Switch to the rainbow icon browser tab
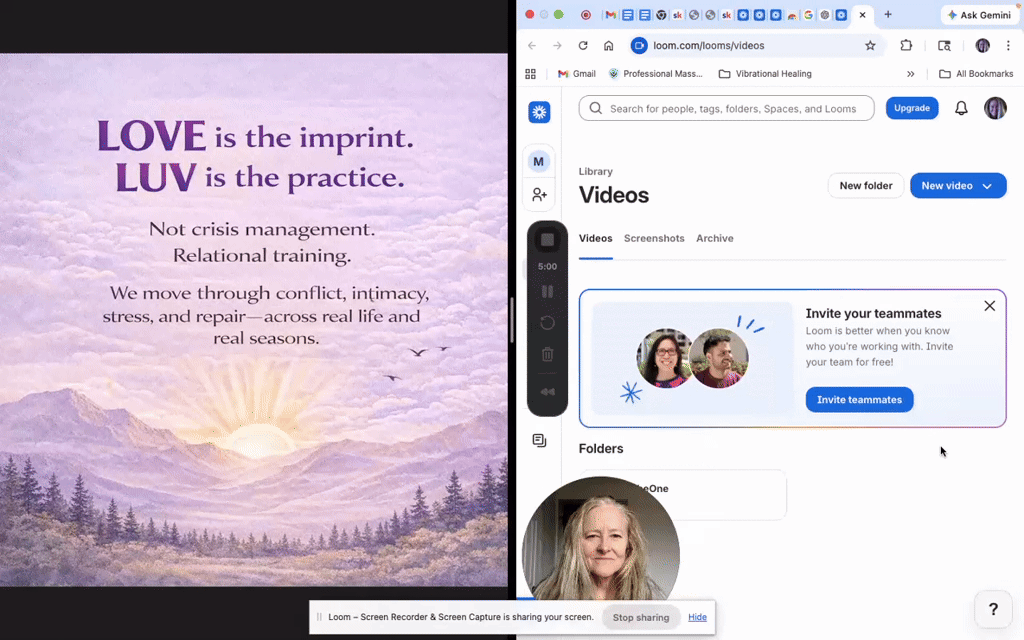1024x640 pixels. coord(792,14)
